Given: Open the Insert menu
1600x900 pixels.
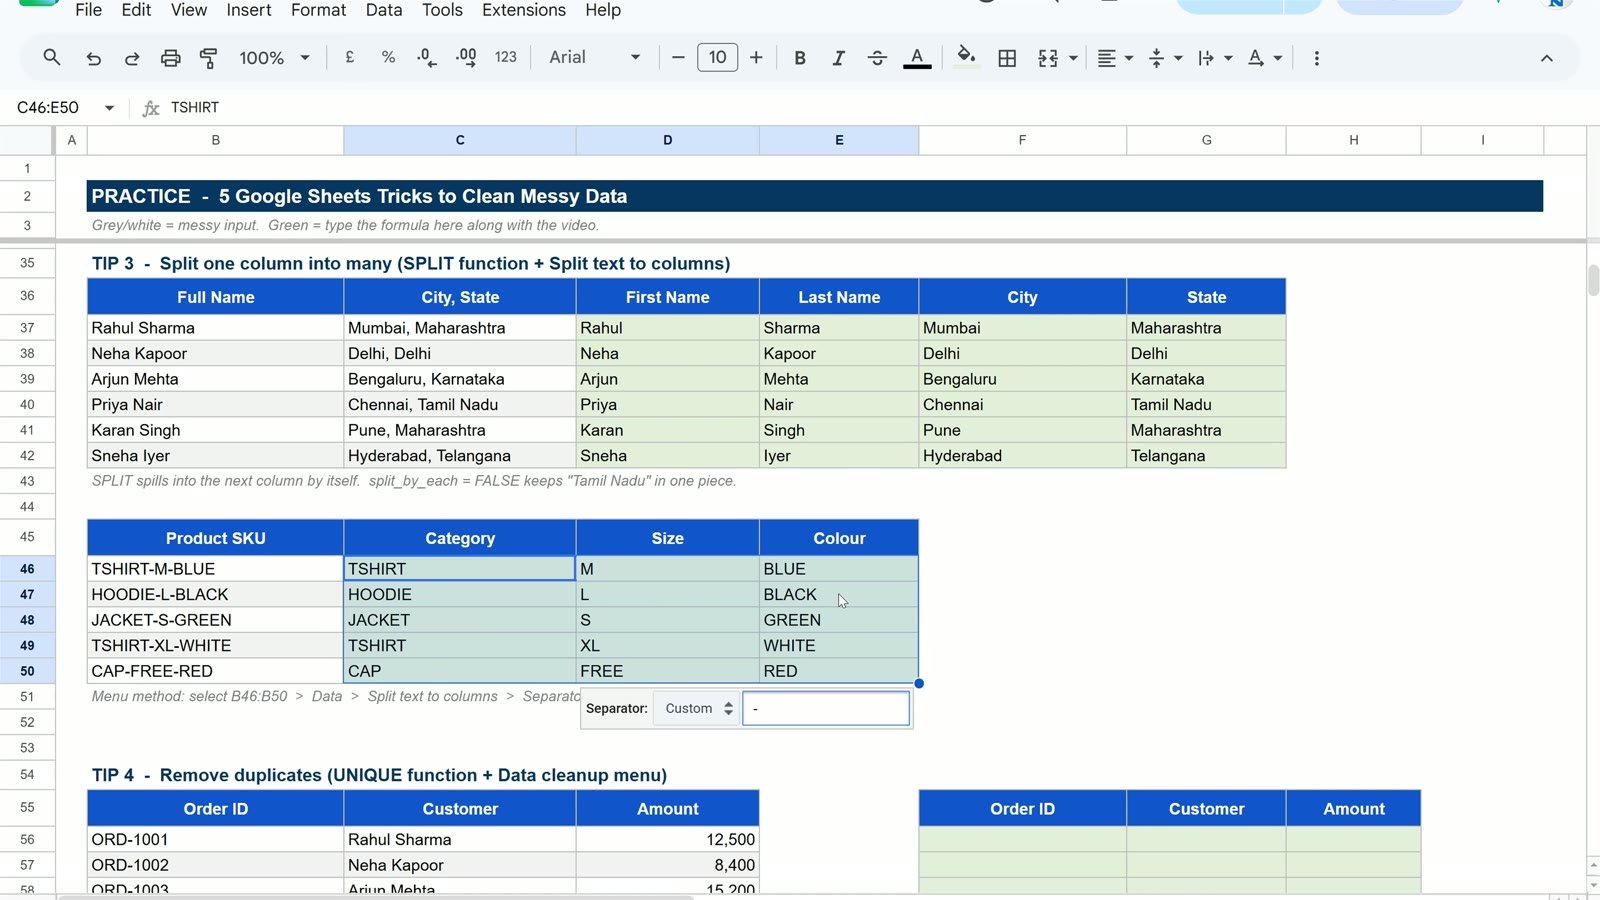Looking at the screenshot, I should 249,10.
